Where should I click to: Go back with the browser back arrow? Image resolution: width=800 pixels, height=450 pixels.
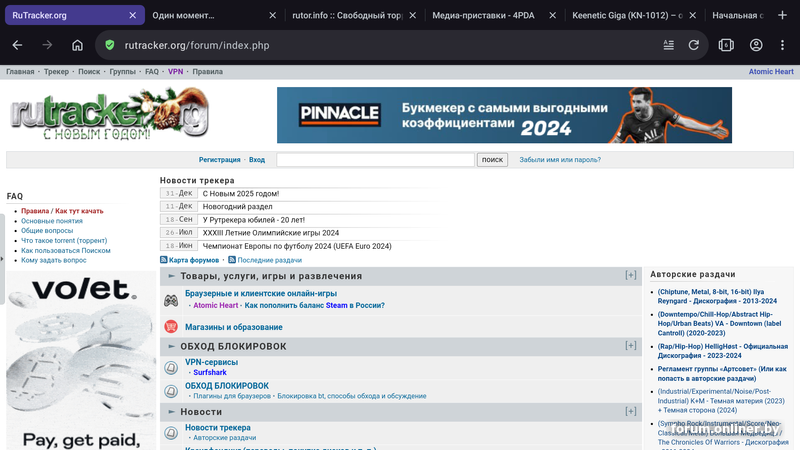click(17, 45)
